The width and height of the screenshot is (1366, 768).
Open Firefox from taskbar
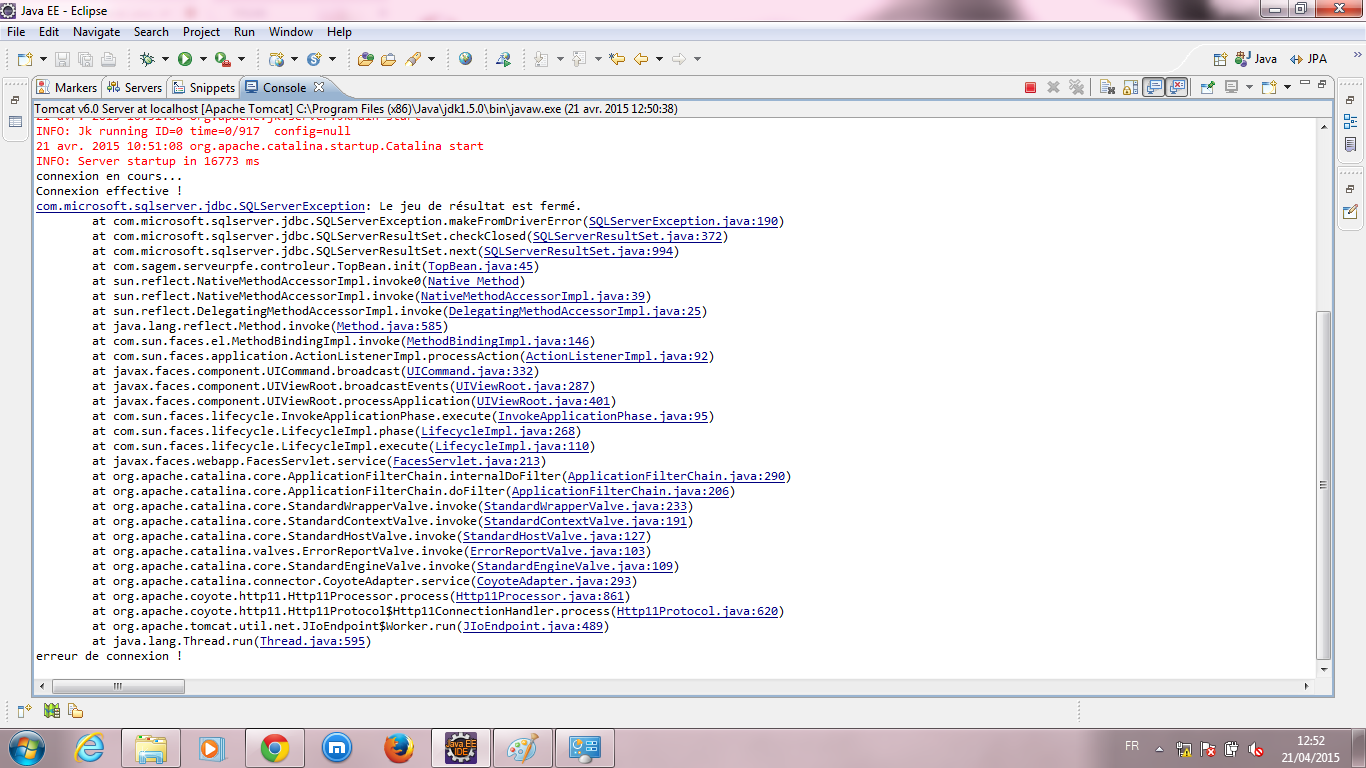click(x=398, y=747)
